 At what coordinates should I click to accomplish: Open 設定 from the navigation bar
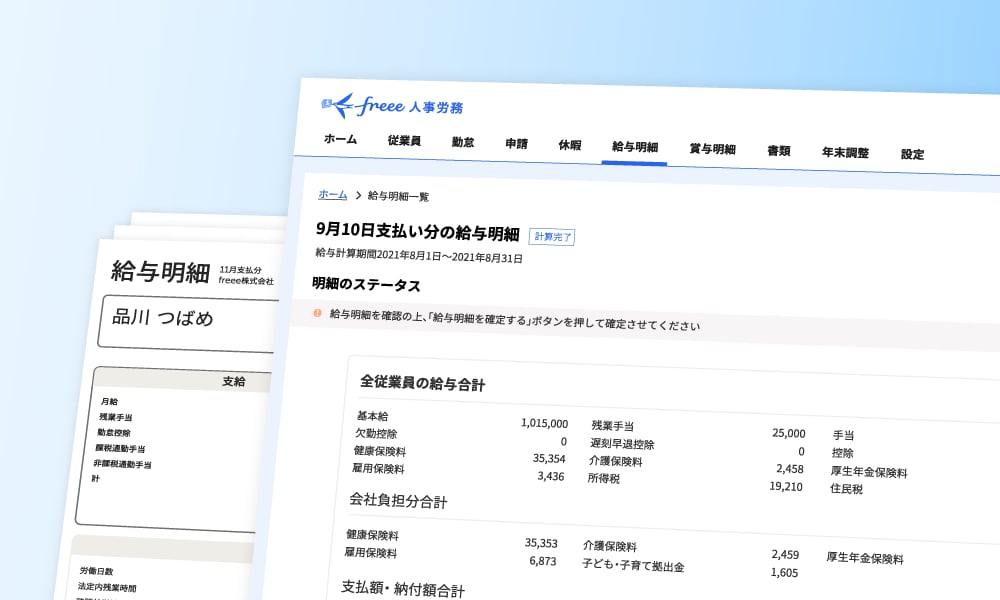[912, 154]
